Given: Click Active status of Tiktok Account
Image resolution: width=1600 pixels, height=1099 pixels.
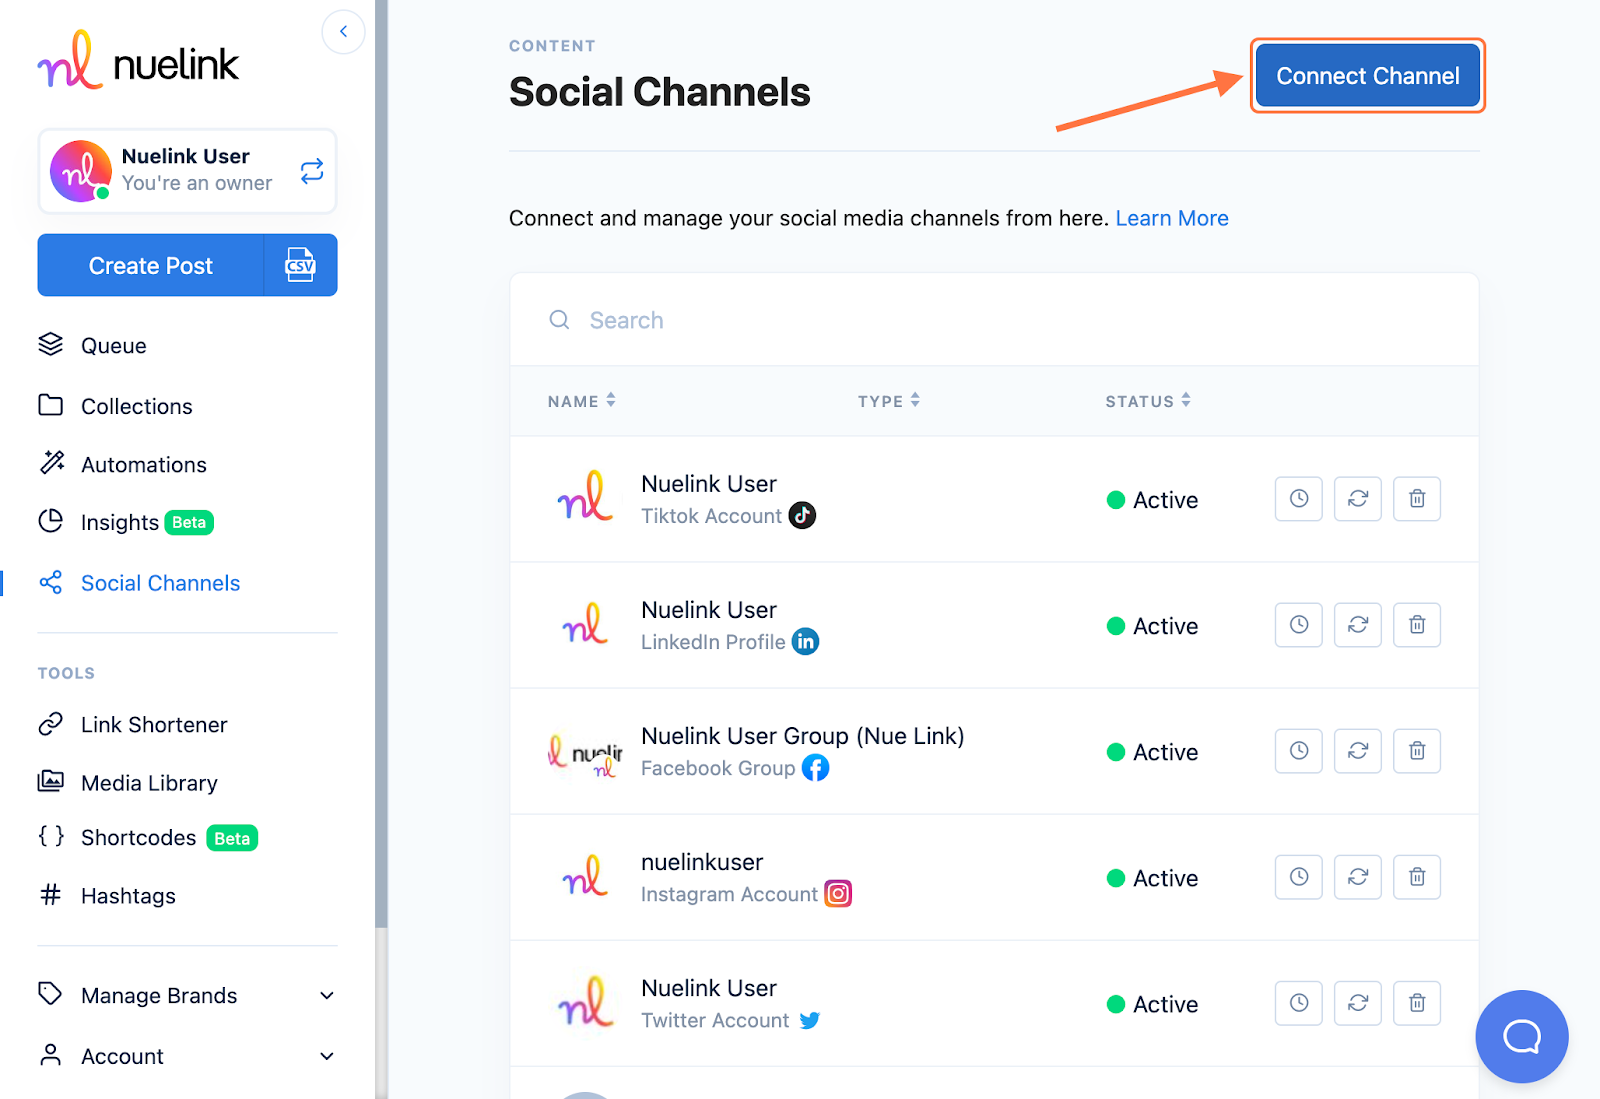Looking at the screenshot, I should pos(1152,500).
